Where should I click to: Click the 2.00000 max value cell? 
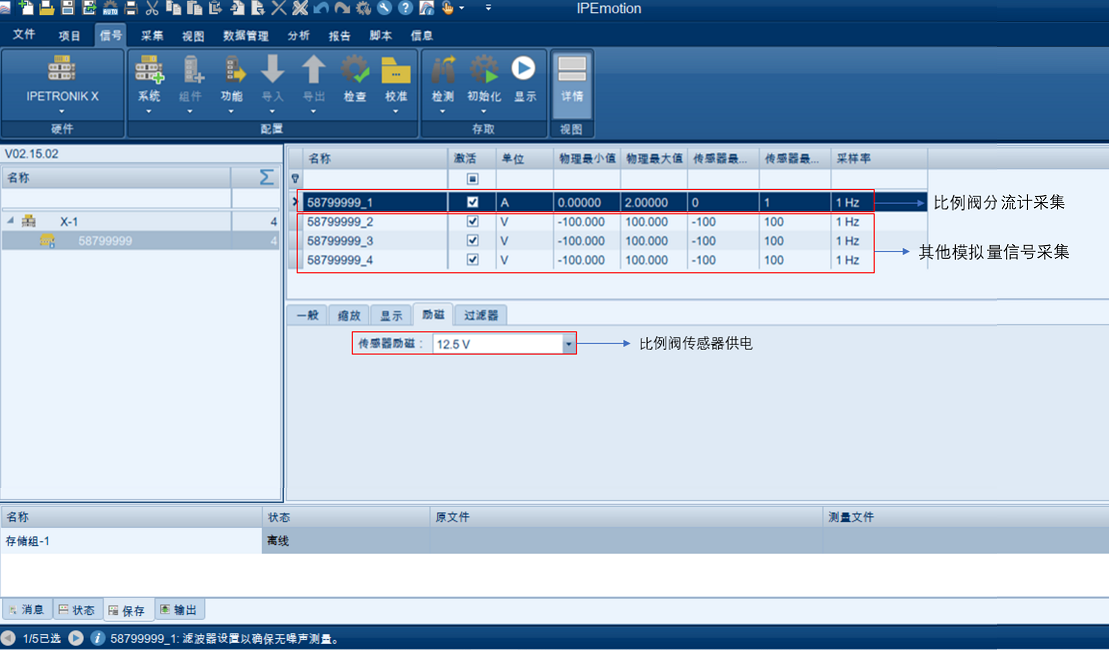(654, 202)
